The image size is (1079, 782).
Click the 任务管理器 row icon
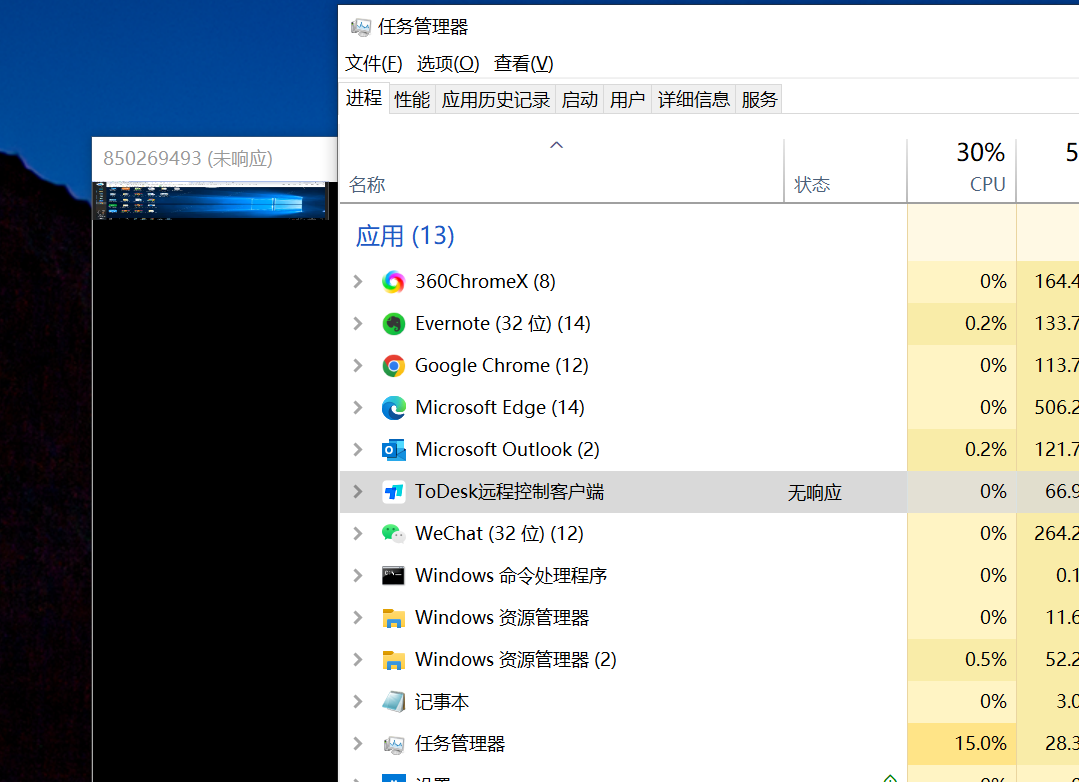394,743
